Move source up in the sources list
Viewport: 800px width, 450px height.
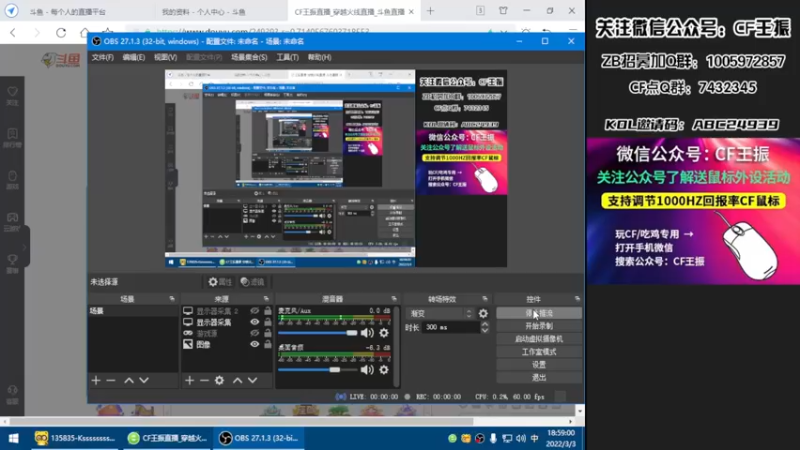[238, 380]
